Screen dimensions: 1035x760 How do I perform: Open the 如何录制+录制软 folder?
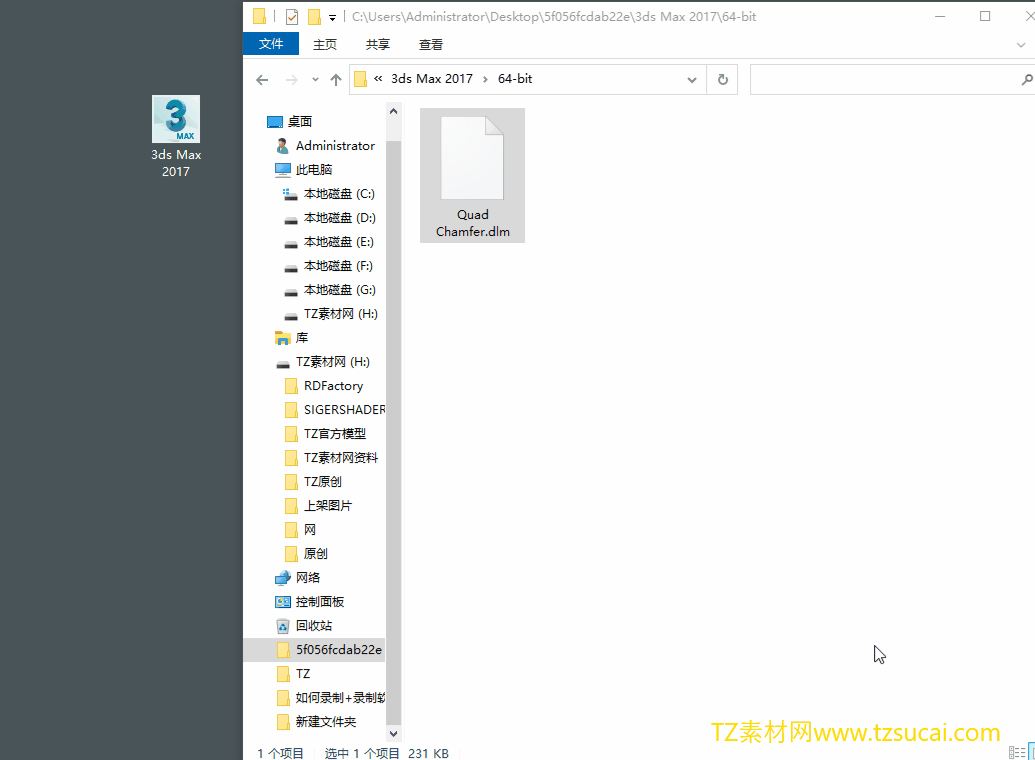340,698
